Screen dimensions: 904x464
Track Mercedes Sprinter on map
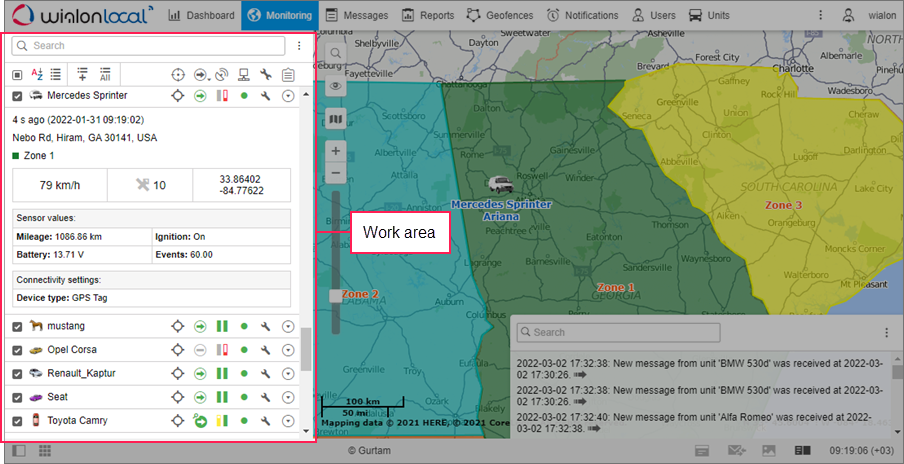178,96
